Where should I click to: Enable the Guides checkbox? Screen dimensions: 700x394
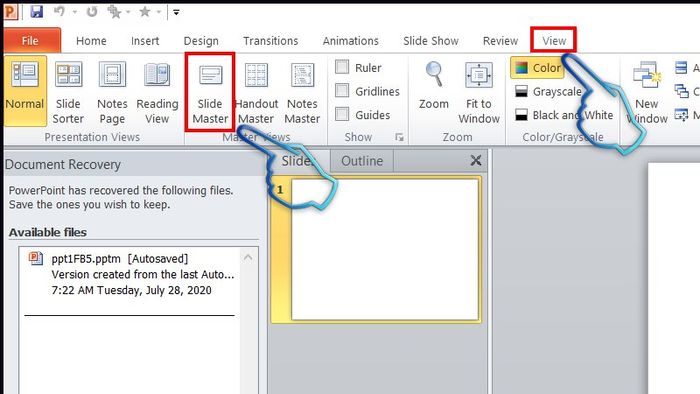[x=342, y=114]
